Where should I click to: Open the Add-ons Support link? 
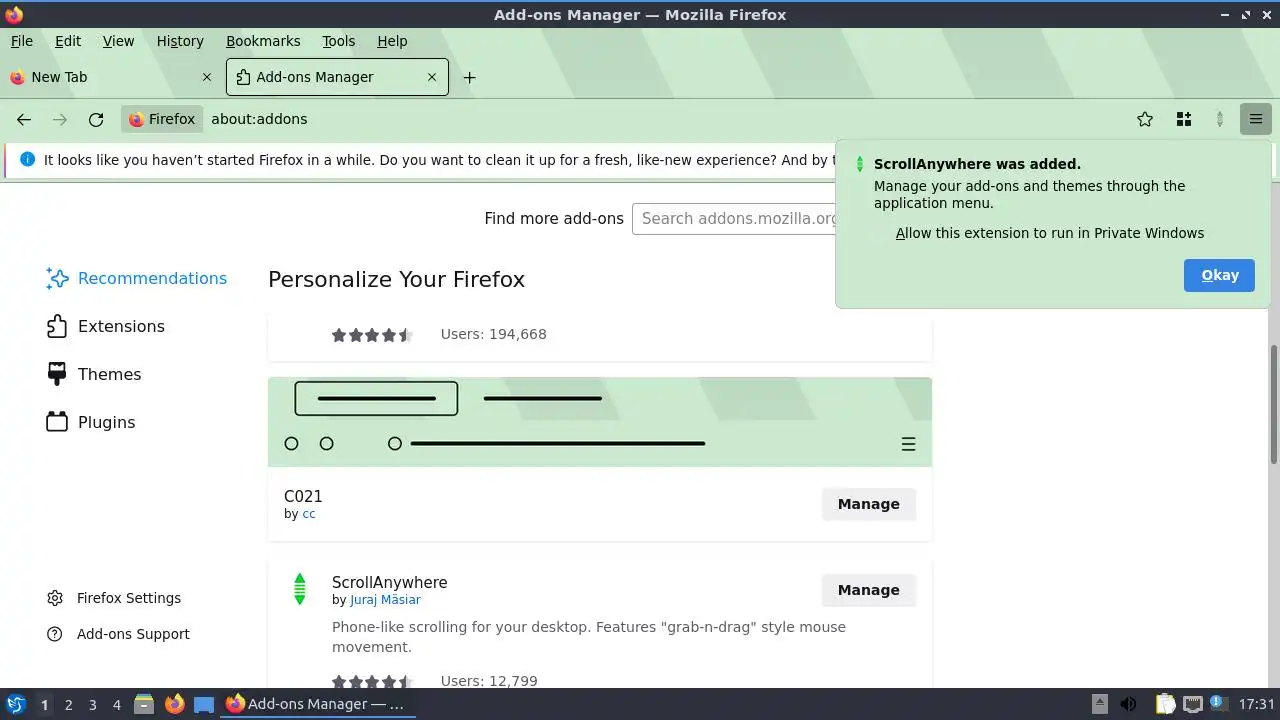pos(118,634)
